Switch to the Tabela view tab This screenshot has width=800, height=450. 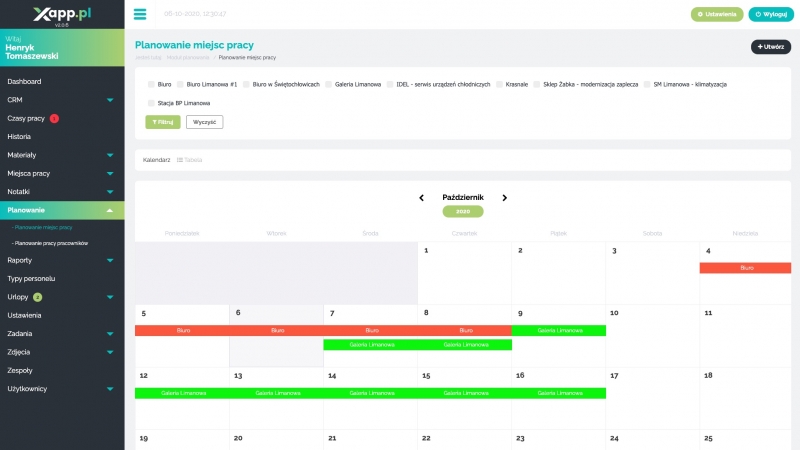(x=189, y=160)
